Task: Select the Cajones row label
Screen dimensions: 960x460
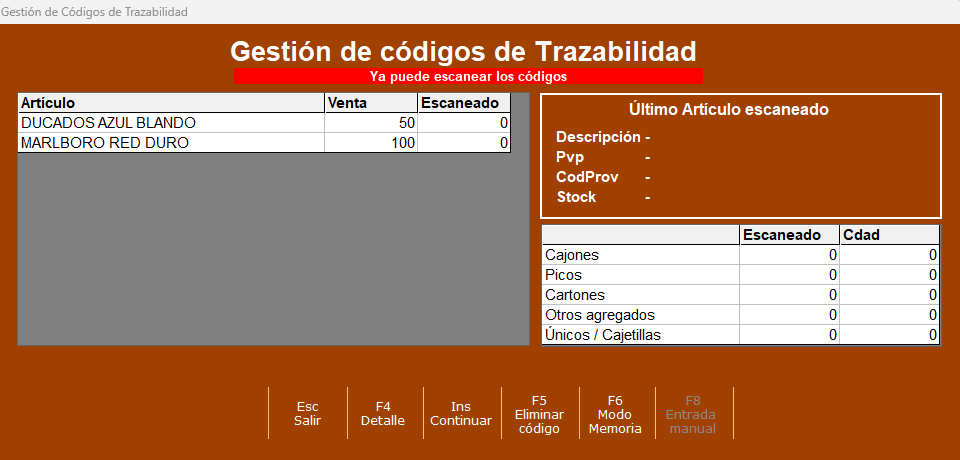Action: click(x=641, y=255)
